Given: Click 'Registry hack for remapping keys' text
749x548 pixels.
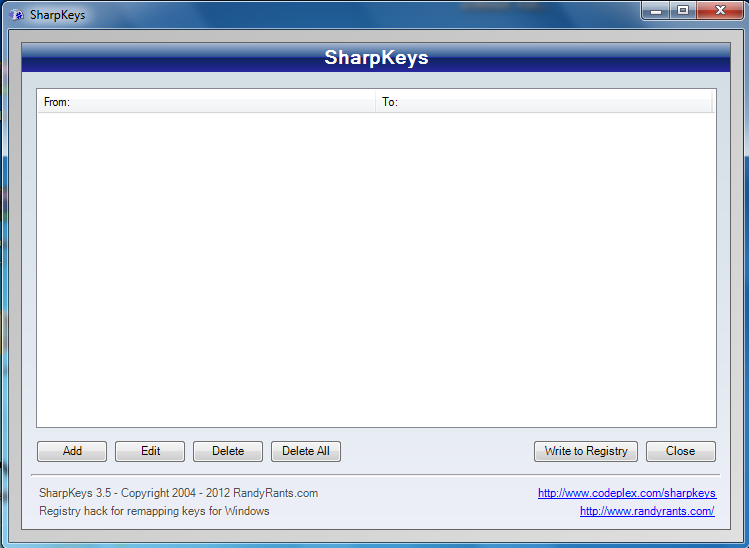Looking at the screenshot, I should [x=154, y=511].
